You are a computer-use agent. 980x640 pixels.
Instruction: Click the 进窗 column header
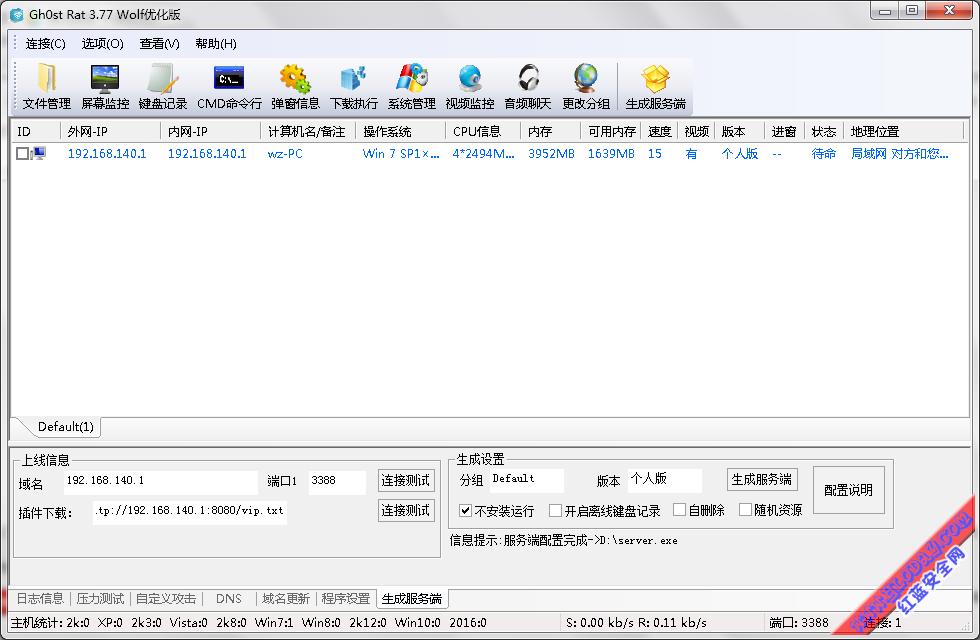pyautogui.click(x=784, y=131)
